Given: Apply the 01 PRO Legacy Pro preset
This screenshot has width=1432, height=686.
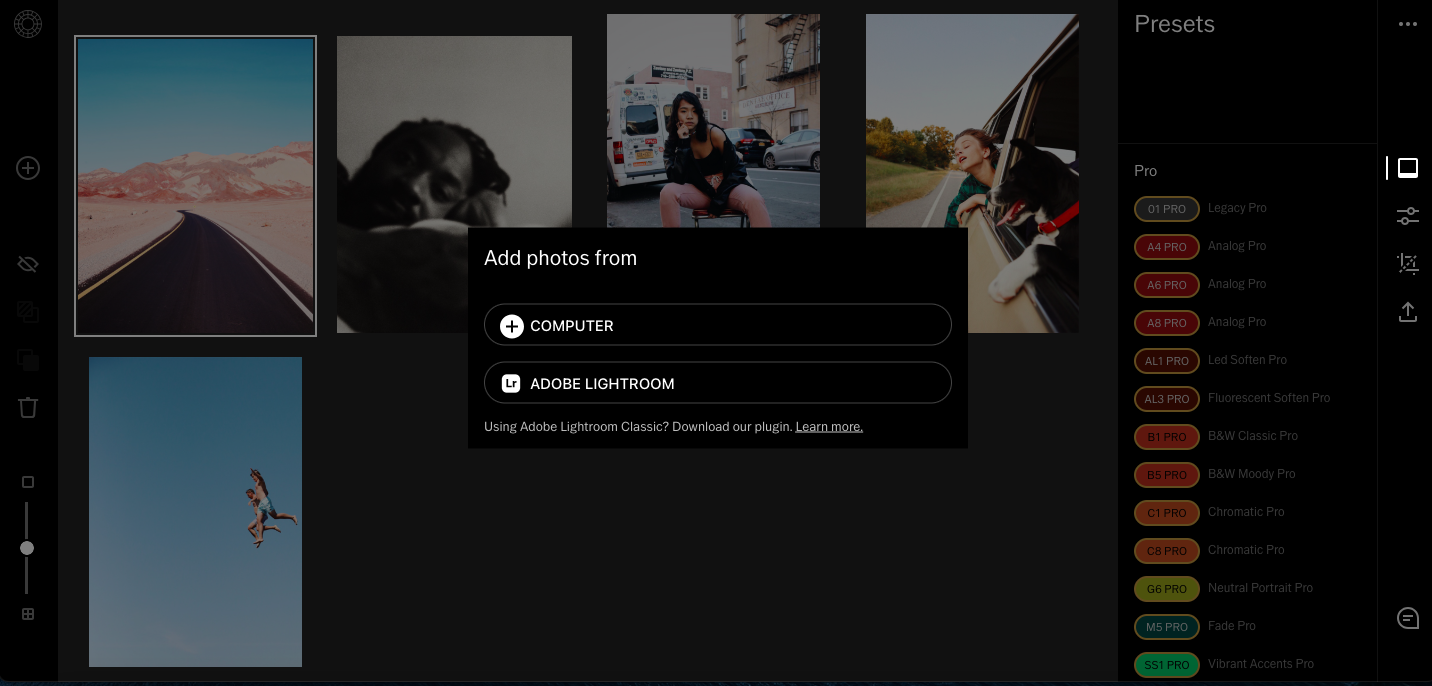Looking at the screenshot, I should coord(1167,209).
